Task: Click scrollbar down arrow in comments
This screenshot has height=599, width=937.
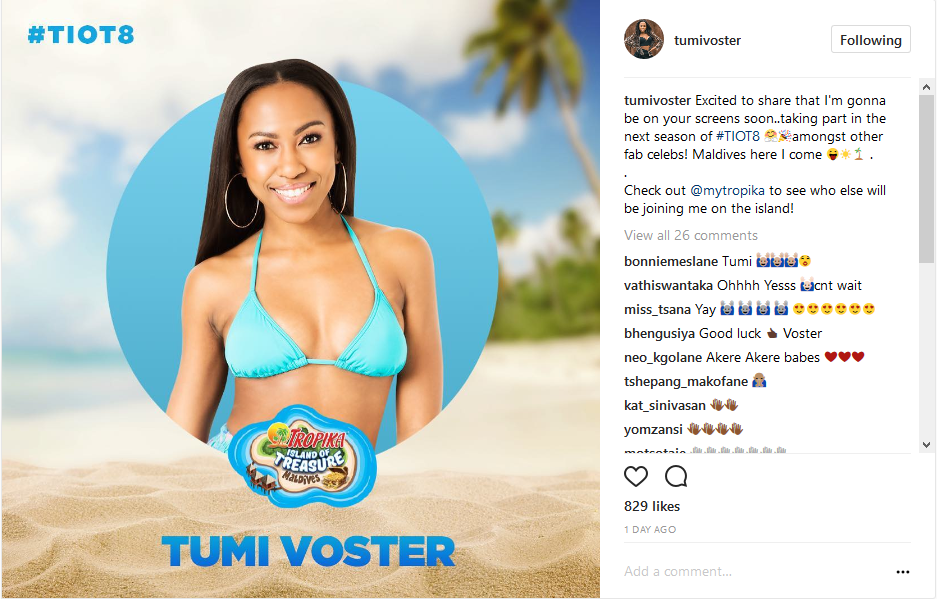Action: click(x=926, y=444)
